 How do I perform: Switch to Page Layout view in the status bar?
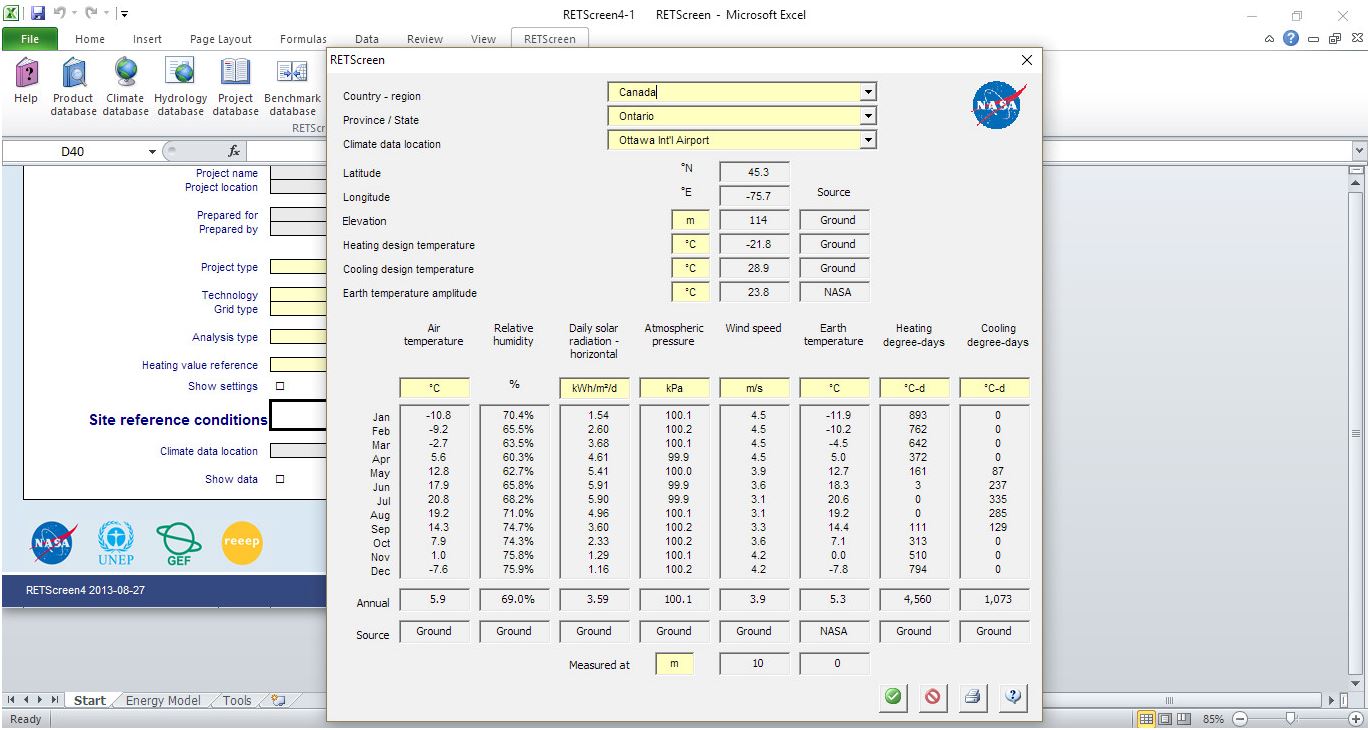click(1165, 719)
